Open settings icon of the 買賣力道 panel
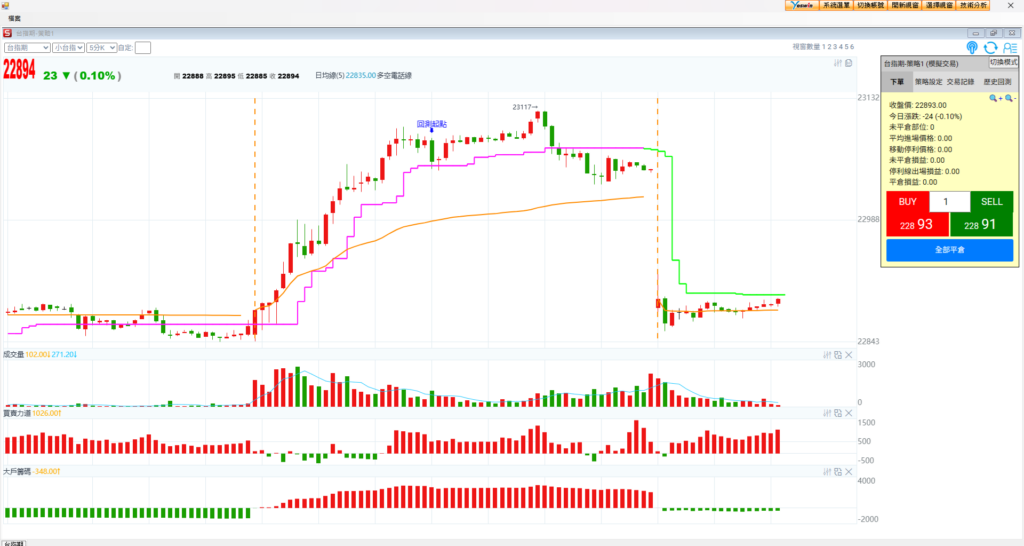This screenshot has width=1024, height=546. coord(827,413)
